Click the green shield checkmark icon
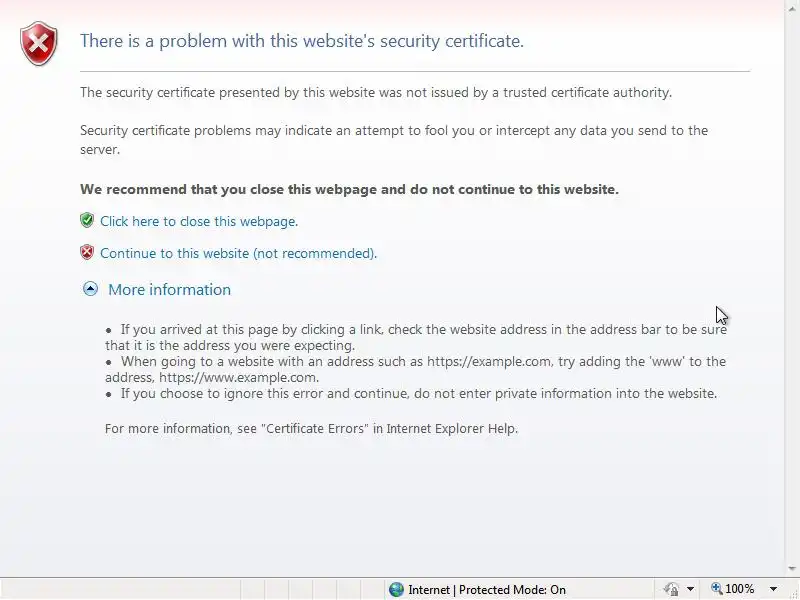The height and width of the screenshot is (600, 800). pos(87,221)
